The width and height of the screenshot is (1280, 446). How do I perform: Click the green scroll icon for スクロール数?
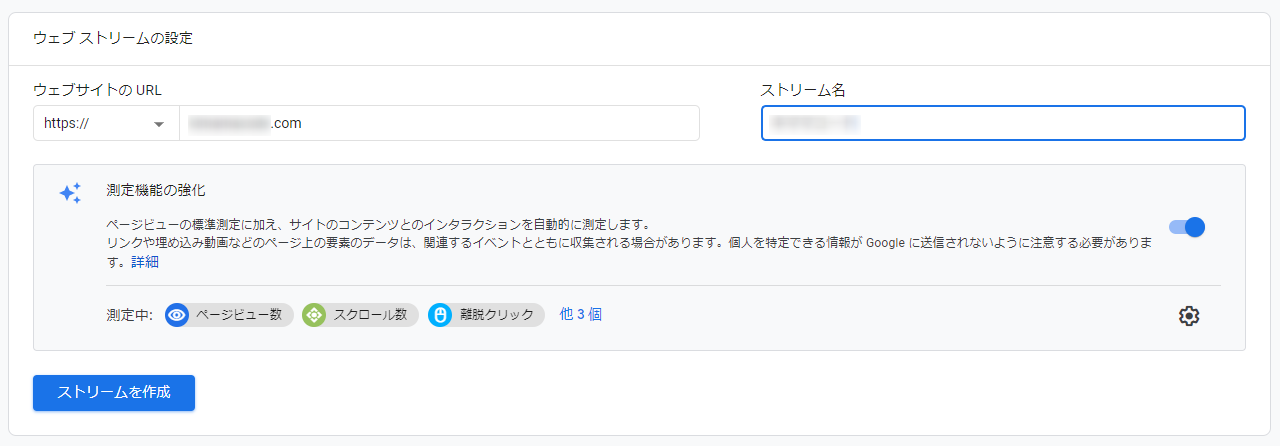point(314,315)
